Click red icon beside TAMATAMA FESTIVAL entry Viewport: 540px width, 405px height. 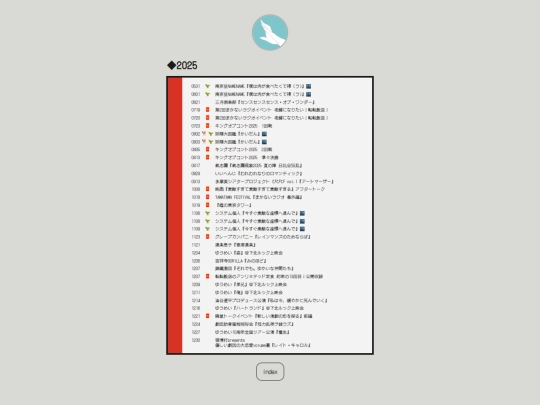point(207,197)
